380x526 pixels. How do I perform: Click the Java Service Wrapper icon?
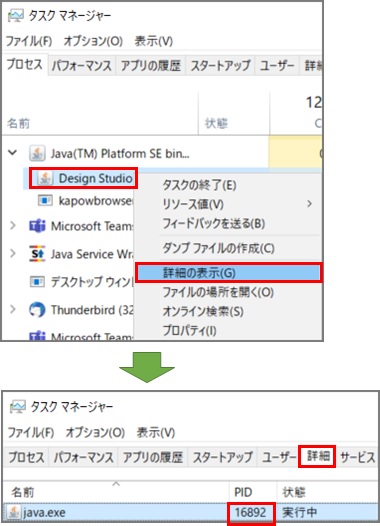pos(37,254)
